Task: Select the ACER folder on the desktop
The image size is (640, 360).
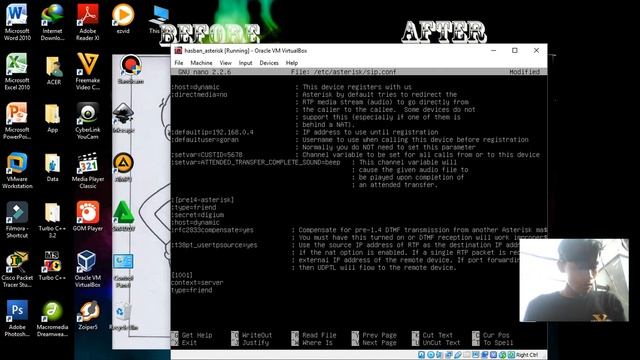Action: click(x=53, y=70)
